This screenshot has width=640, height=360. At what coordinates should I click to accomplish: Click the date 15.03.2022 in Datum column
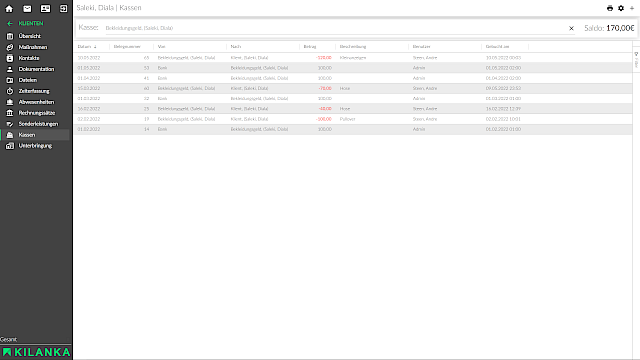[89, 88]
